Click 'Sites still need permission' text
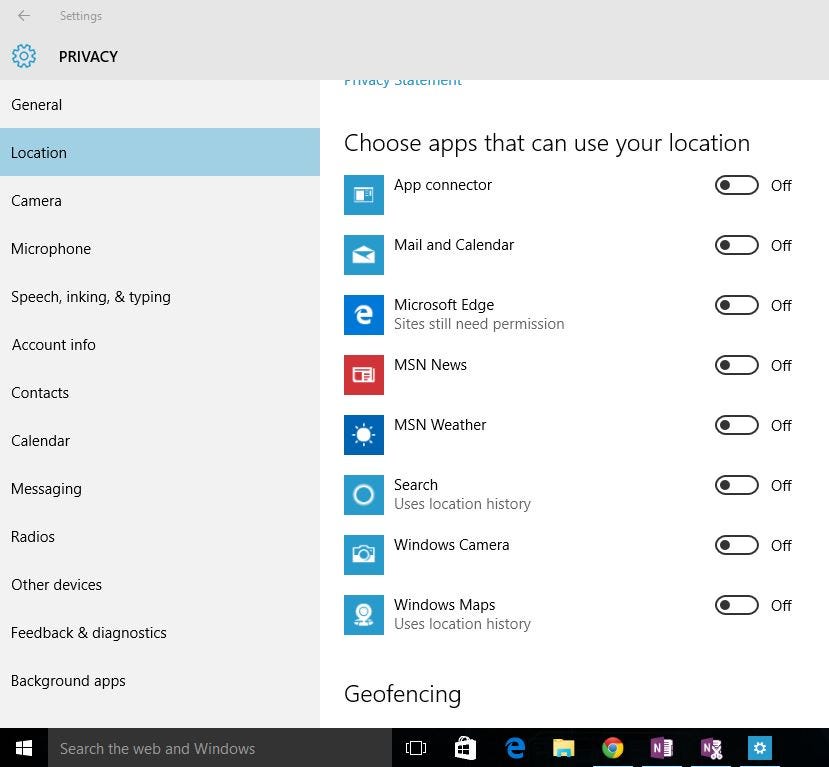Screen dimensions: 829x767 click(x=479, y=324)
